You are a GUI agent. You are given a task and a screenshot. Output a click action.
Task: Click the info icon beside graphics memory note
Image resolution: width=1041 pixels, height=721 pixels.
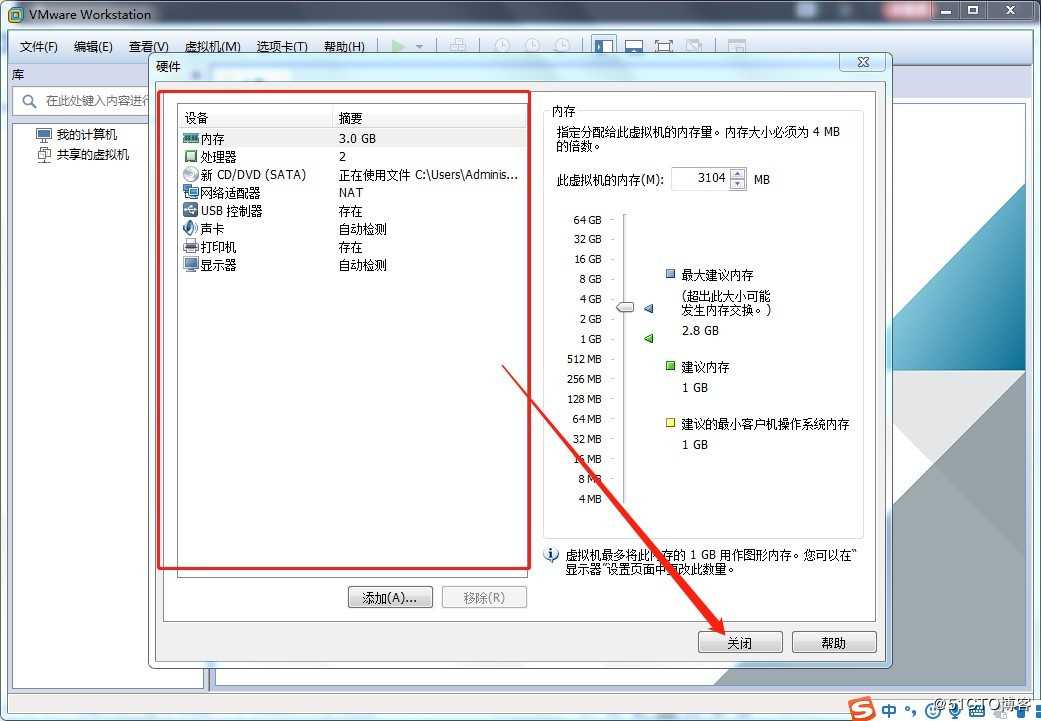(x=551, y=555)
